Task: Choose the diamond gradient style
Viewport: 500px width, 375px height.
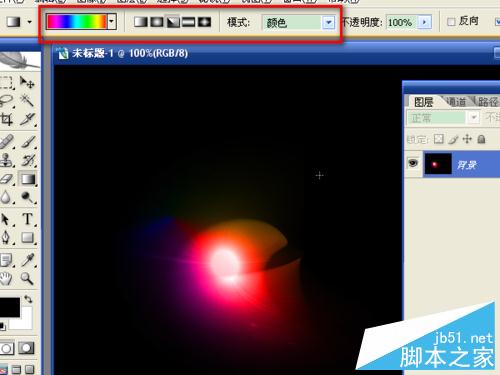Action: [x=205, y=22]
